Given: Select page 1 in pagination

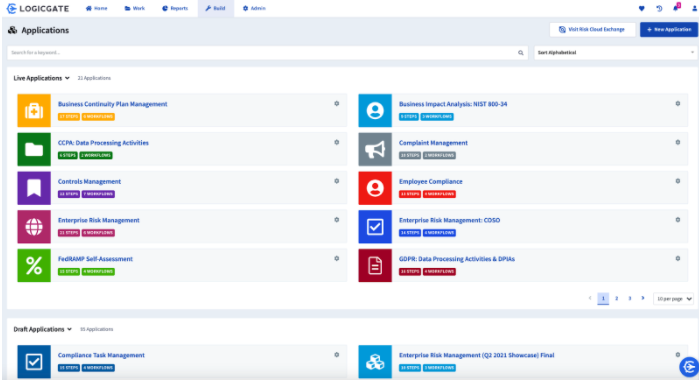Looking at the screenshot, I should pos(603,298).
